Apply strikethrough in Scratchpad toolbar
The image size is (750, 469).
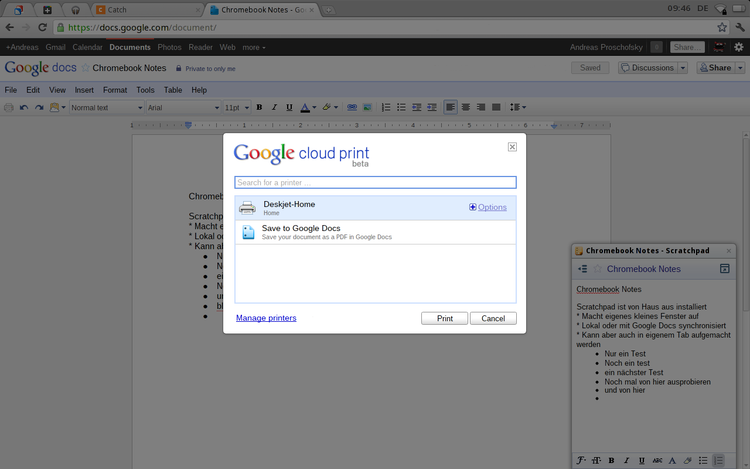point(657,460)
